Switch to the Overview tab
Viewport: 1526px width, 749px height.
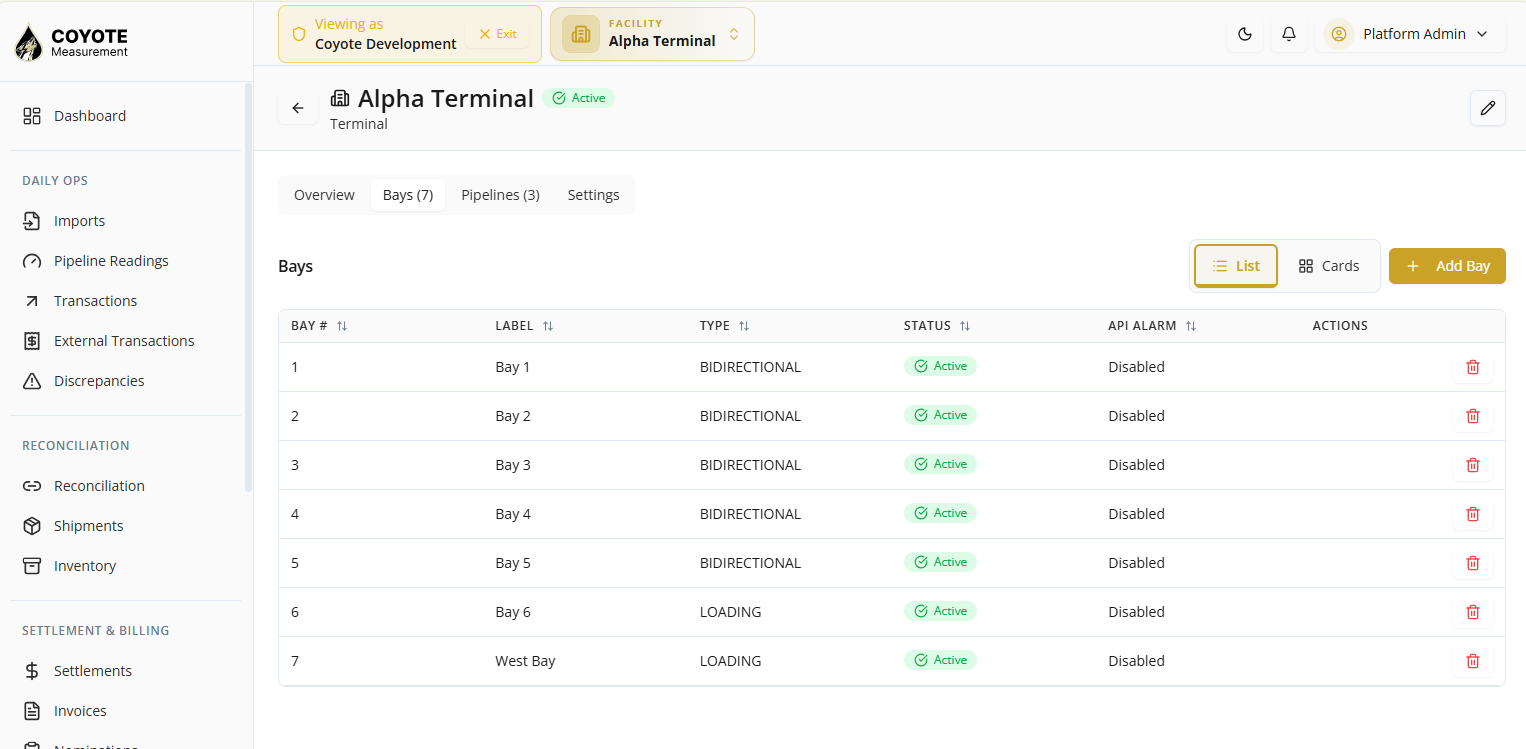coord(324,195)
